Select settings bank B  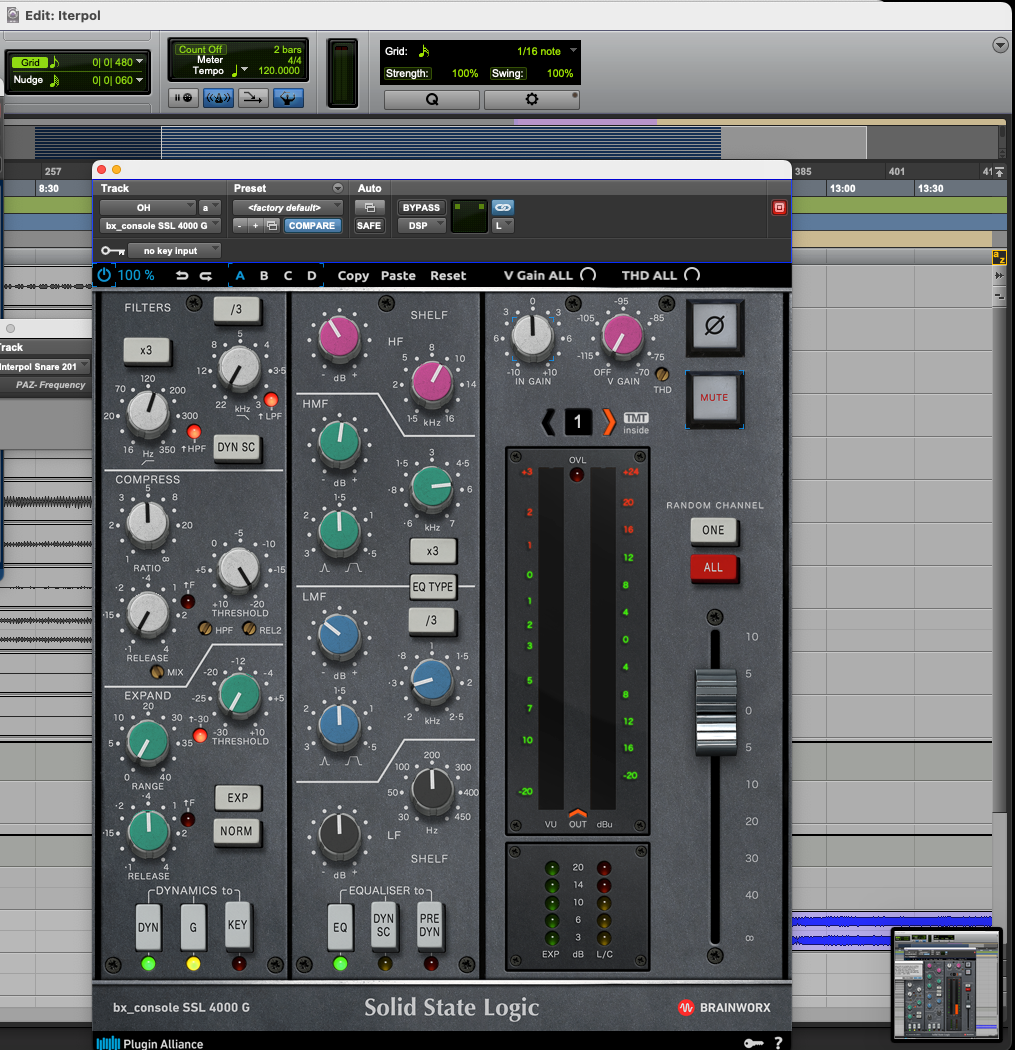(264, 275)
